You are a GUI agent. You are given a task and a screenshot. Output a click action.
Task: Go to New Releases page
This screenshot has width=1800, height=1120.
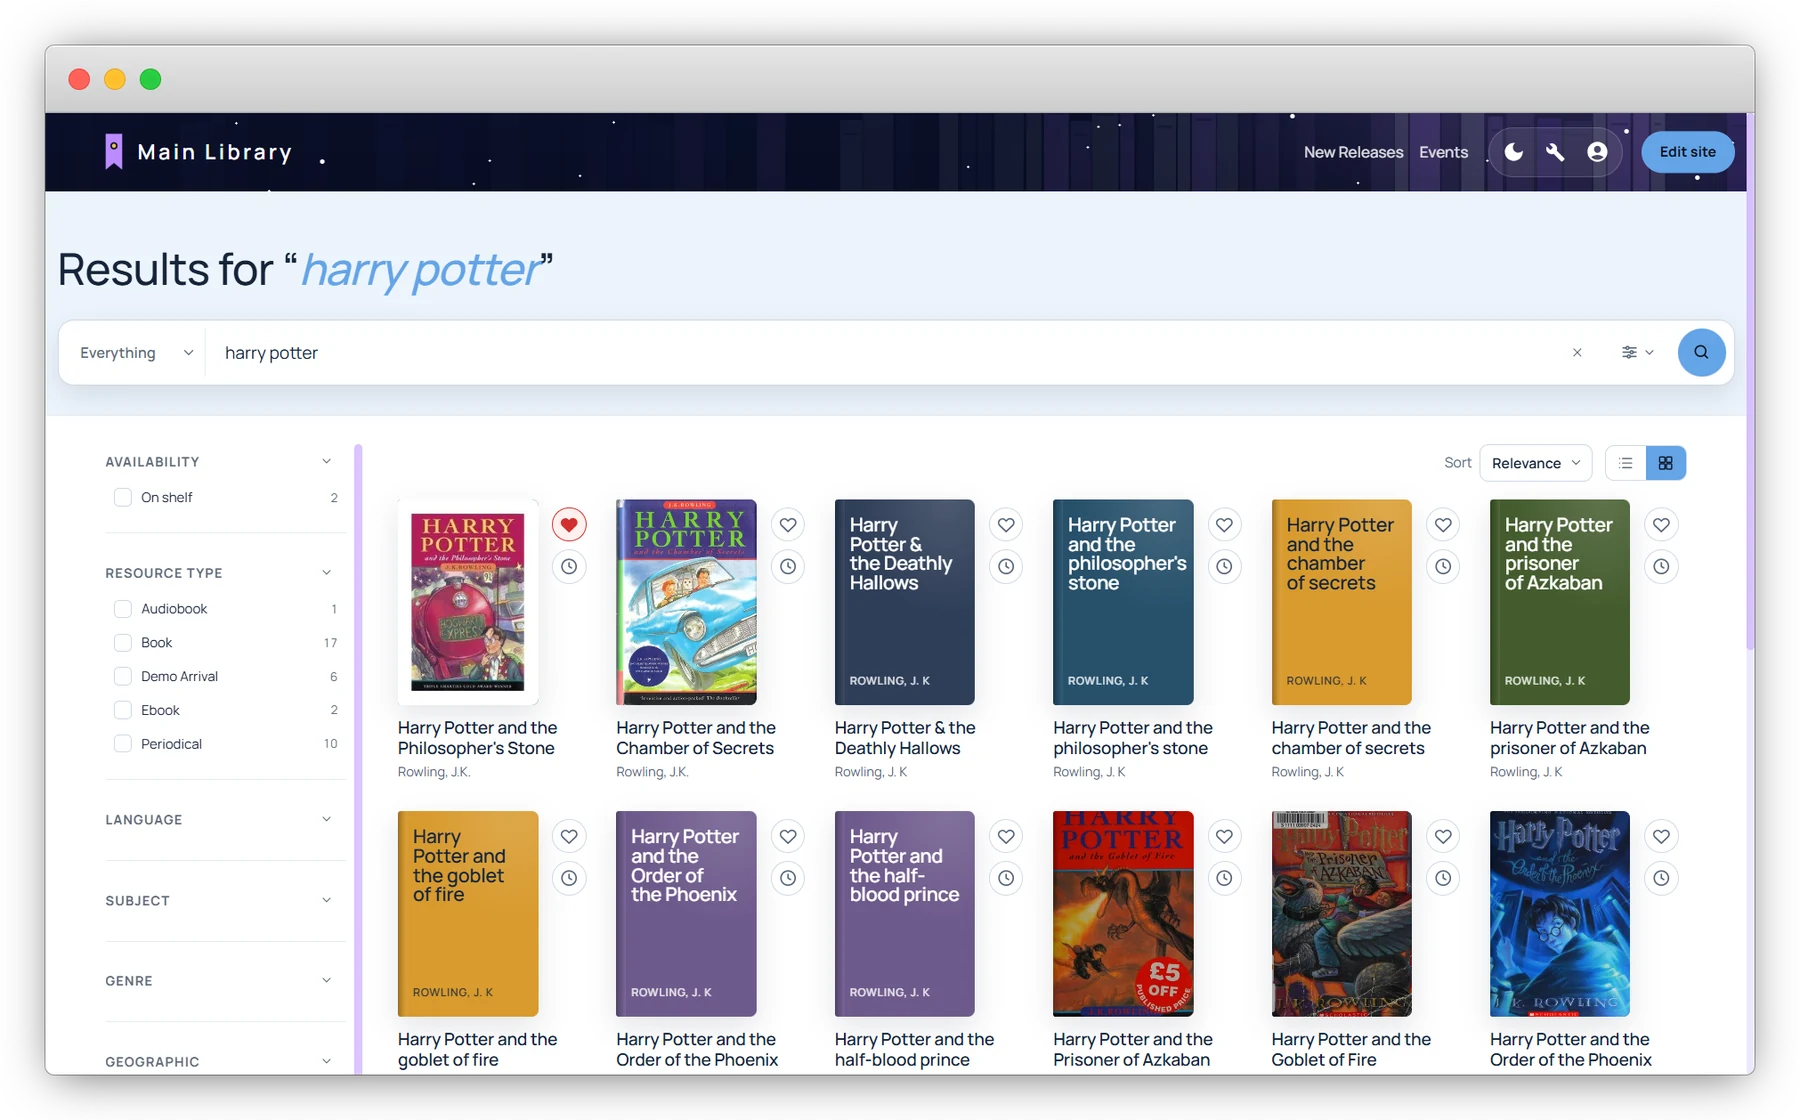click(1353, 152)
